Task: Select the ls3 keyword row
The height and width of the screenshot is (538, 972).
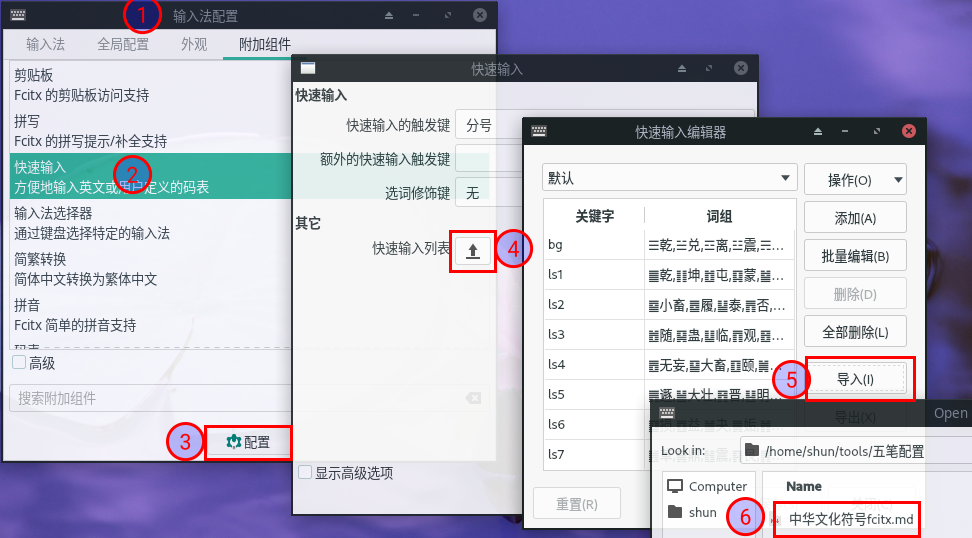Action: (x=669, y=335)
